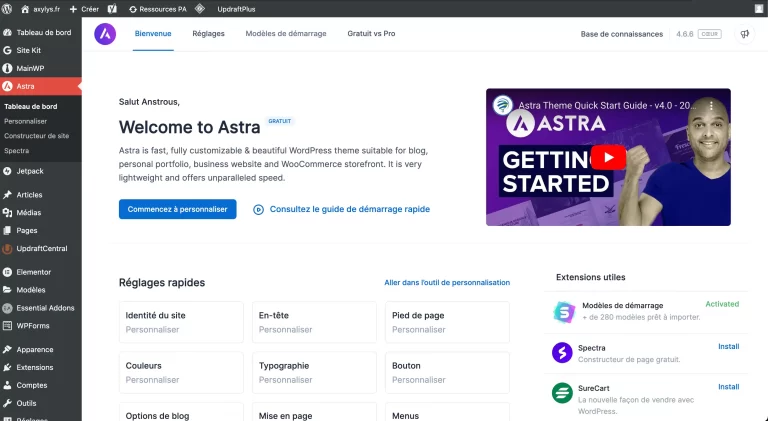This screenshot has width=768, height=421.
Task: Click the Yoast SEO icon in admin bar
Action: 112,9
